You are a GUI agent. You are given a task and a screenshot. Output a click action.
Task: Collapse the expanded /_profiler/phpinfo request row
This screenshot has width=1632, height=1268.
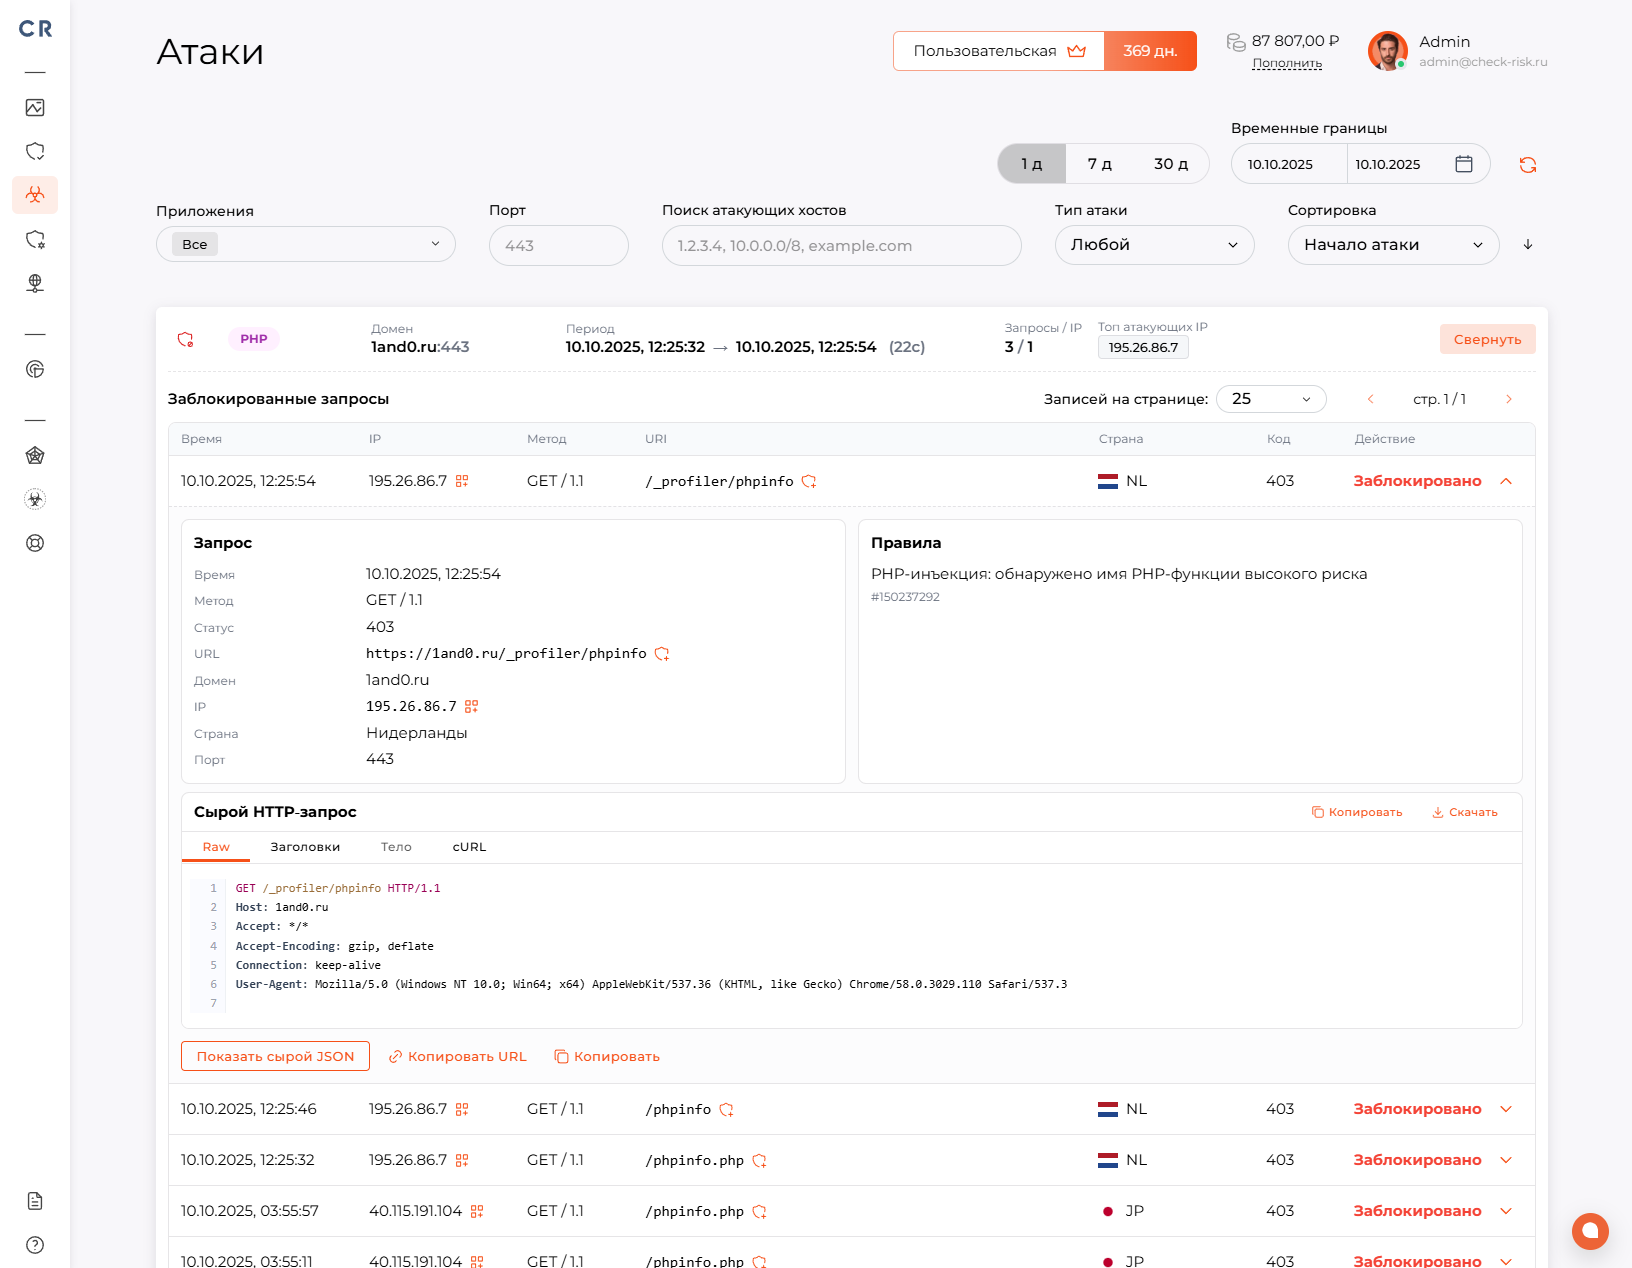1506,481
